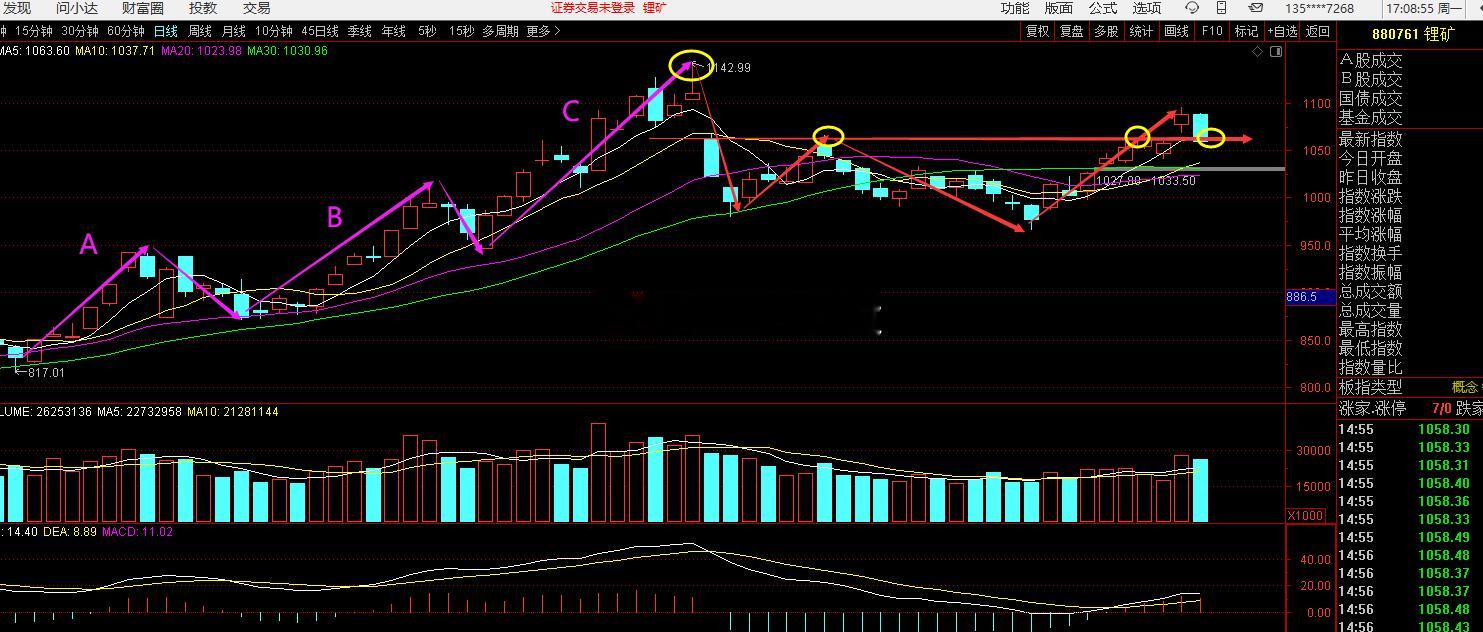The image size is (1483, 632).
Task: Open the F10 information page
Action: tap(1212, 31)
